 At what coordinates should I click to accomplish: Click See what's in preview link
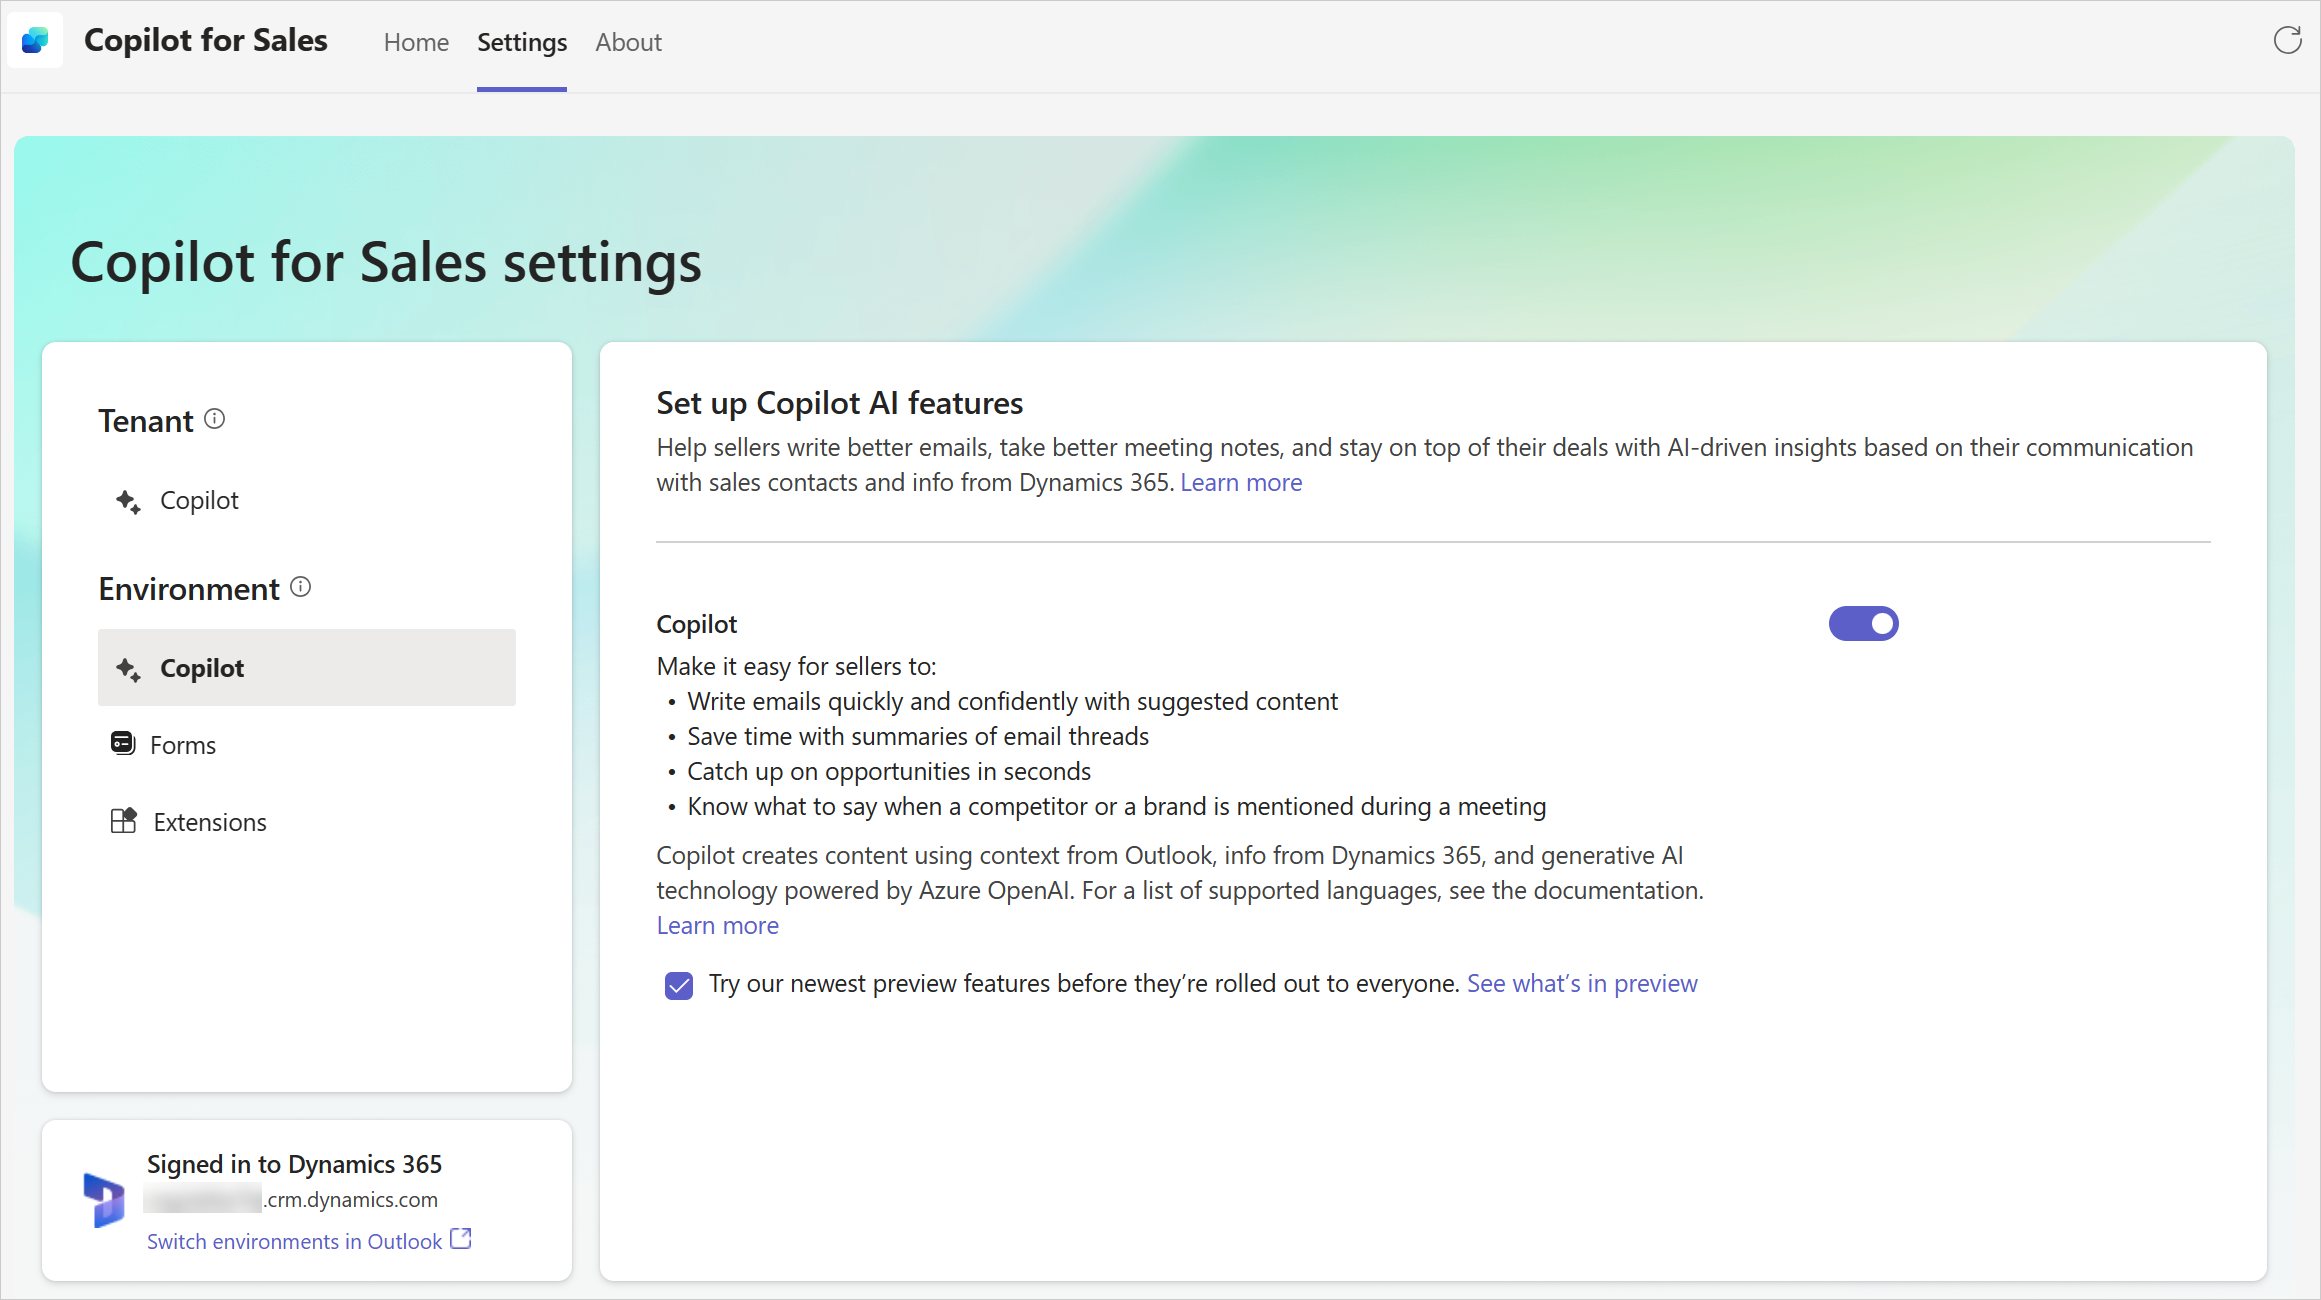click(x=1581, y=981)
